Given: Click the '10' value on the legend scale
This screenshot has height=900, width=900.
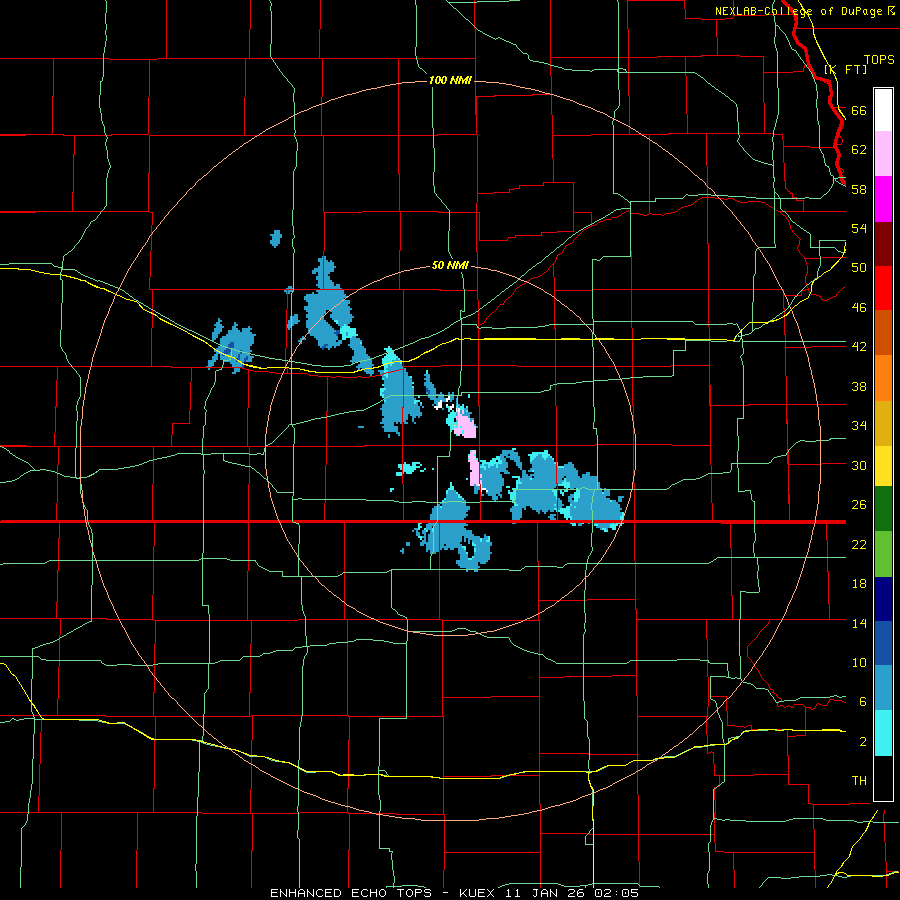Looking at the screenshot, I should (859, 663).
